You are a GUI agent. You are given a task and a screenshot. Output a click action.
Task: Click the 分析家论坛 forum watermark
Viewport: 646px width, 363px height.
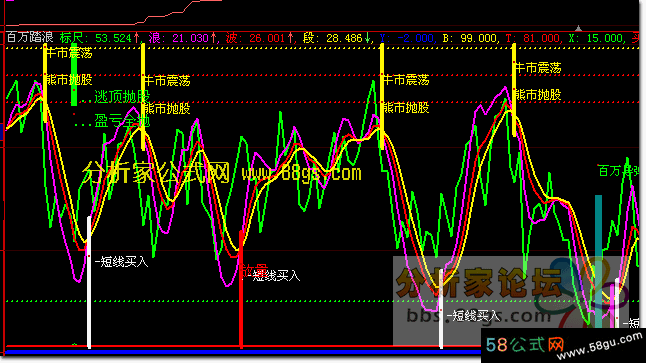479,283
